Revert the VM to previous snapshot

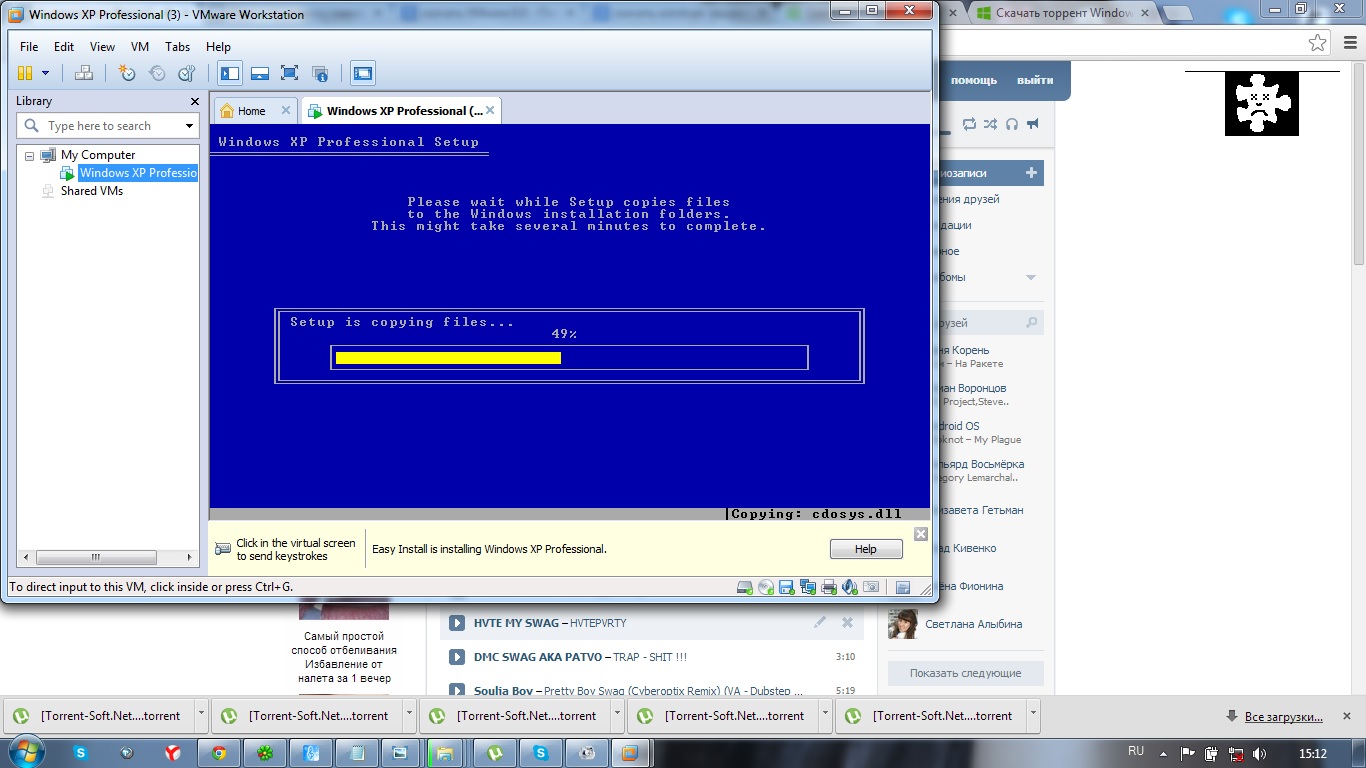coord(157,73)
